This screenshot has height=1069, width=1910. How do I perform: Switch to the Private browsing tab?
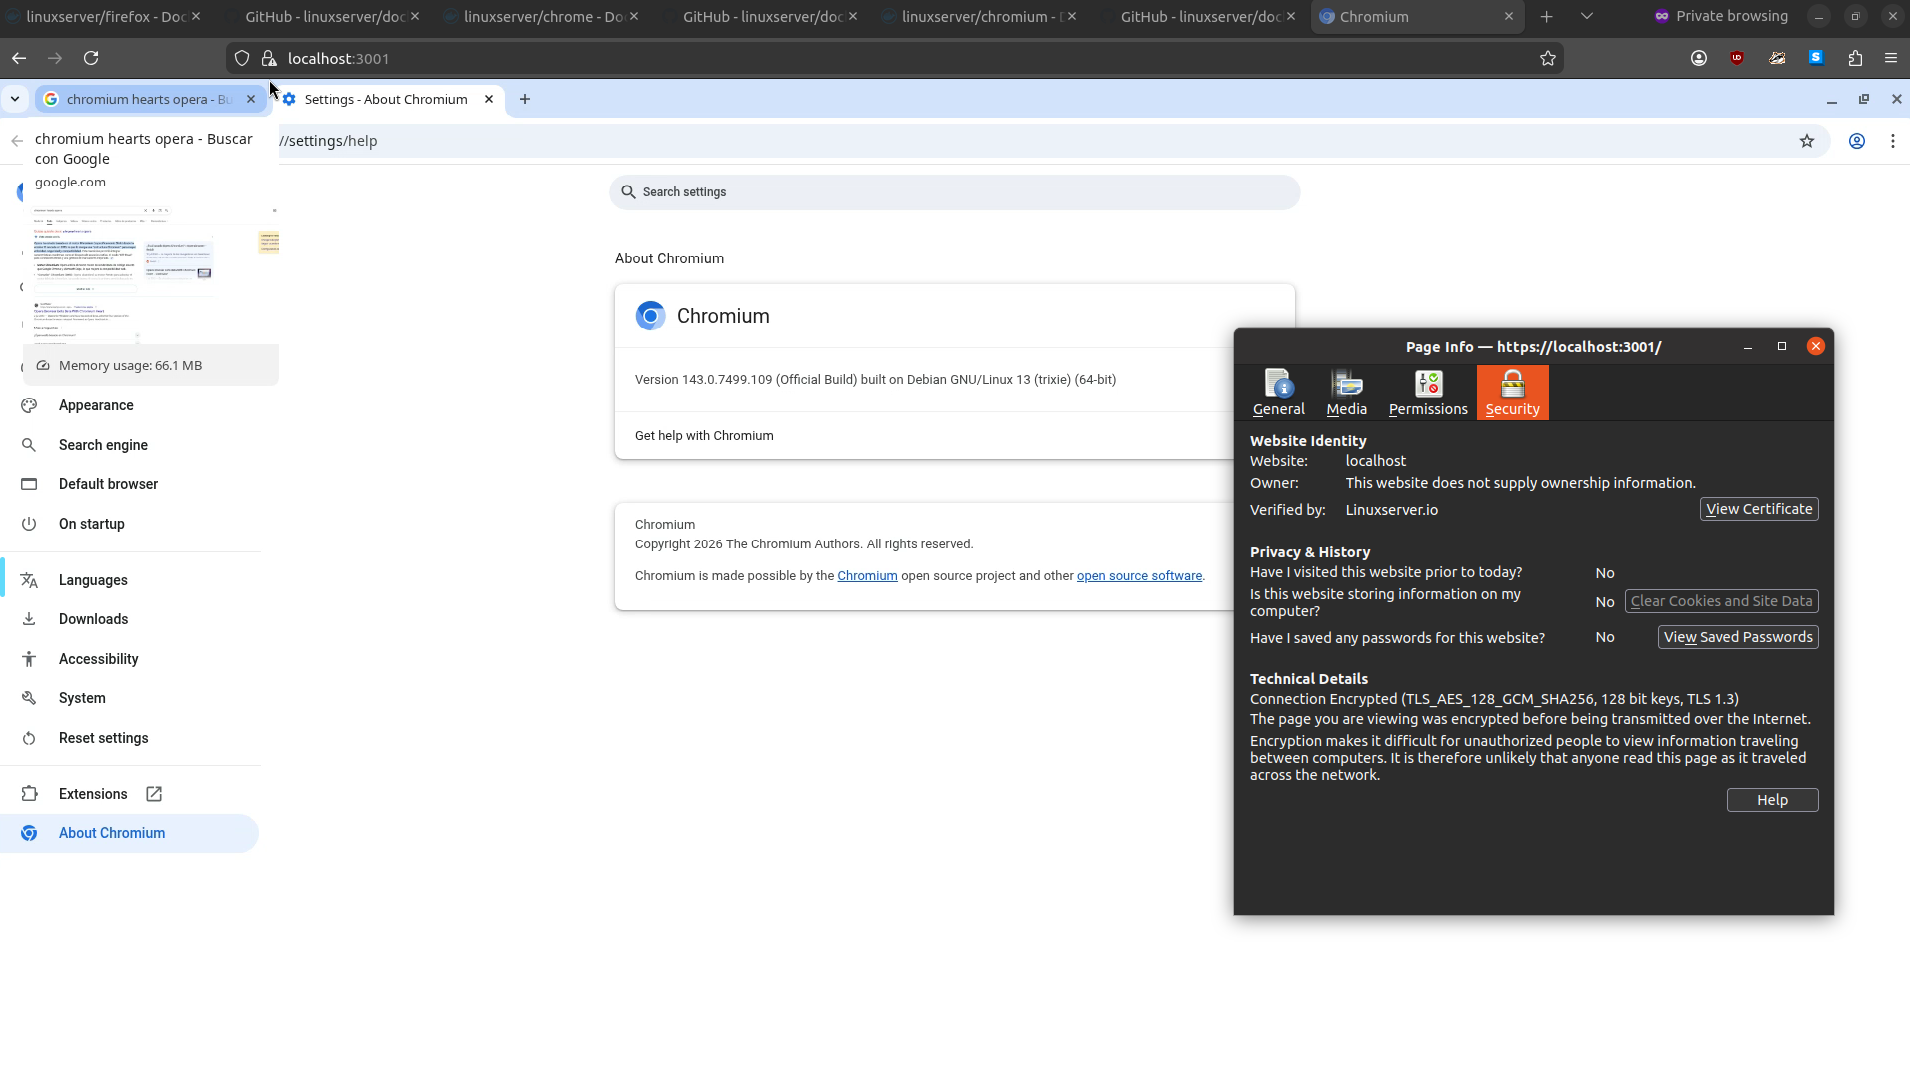(x=1722, y=16)
